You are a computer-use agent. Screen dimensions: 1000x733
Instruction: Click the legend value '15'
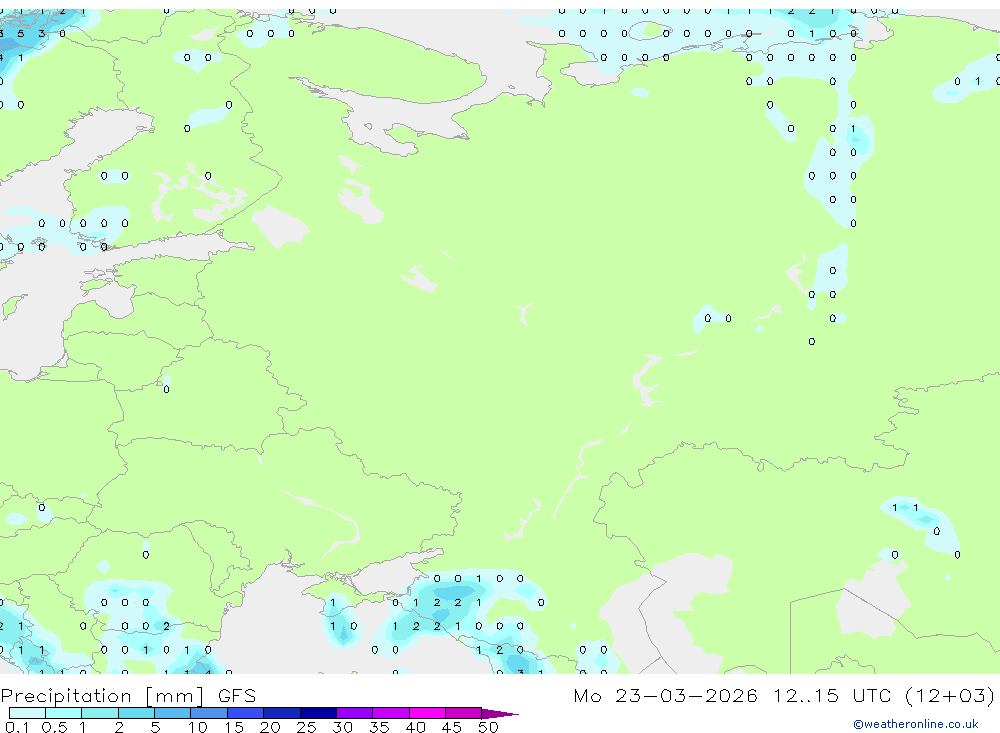click(234, 727)
